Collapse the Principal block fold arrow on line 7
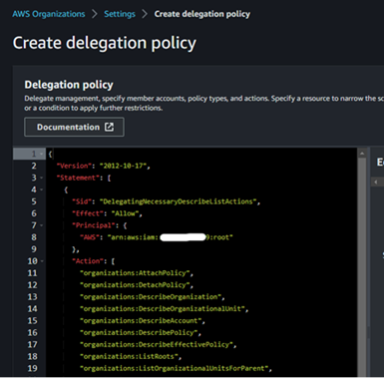386x378 pixels. click(41, 225)
